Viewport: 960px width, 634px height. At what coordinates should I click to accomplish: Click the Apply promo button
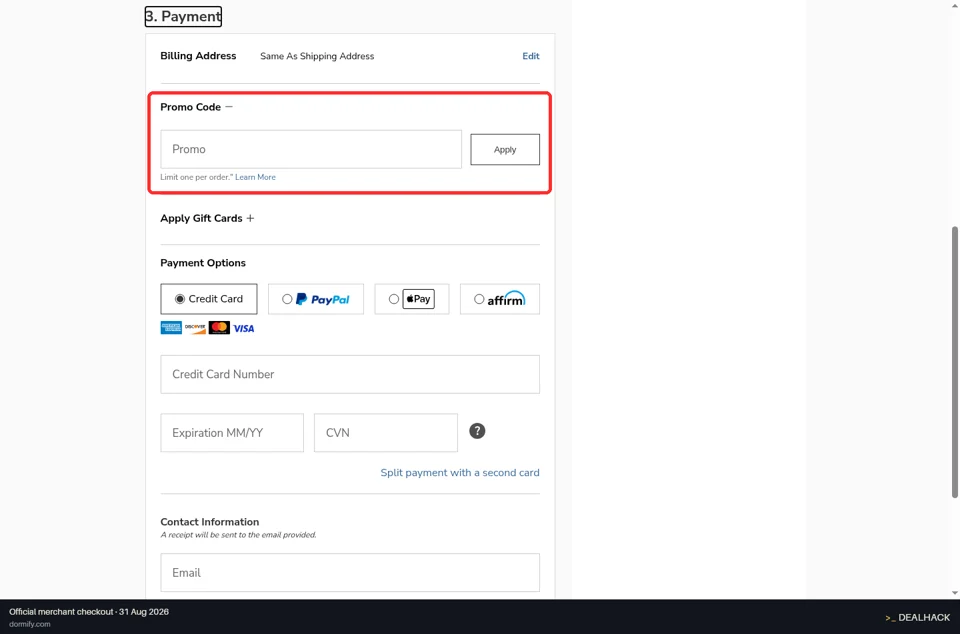point(505,149)
